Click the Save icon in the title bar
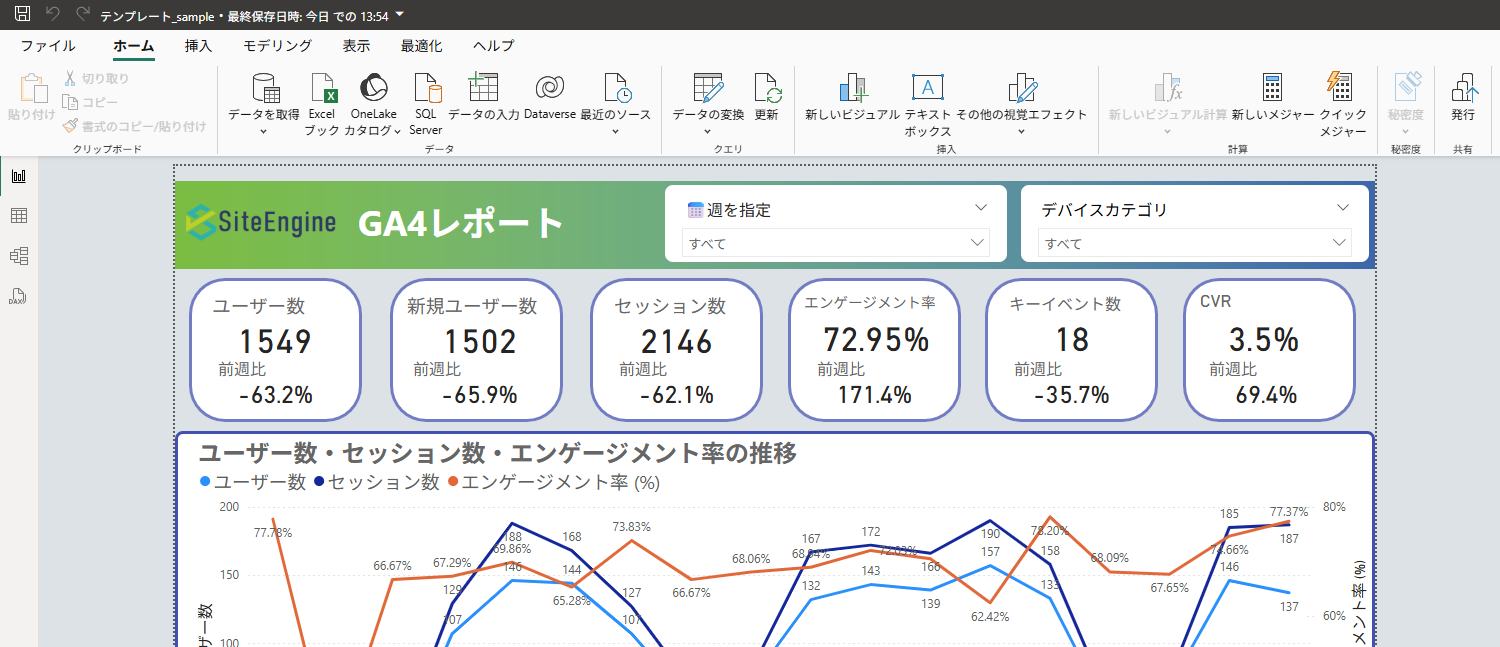The image size is (1500, 647). click(x=22, y=15)
